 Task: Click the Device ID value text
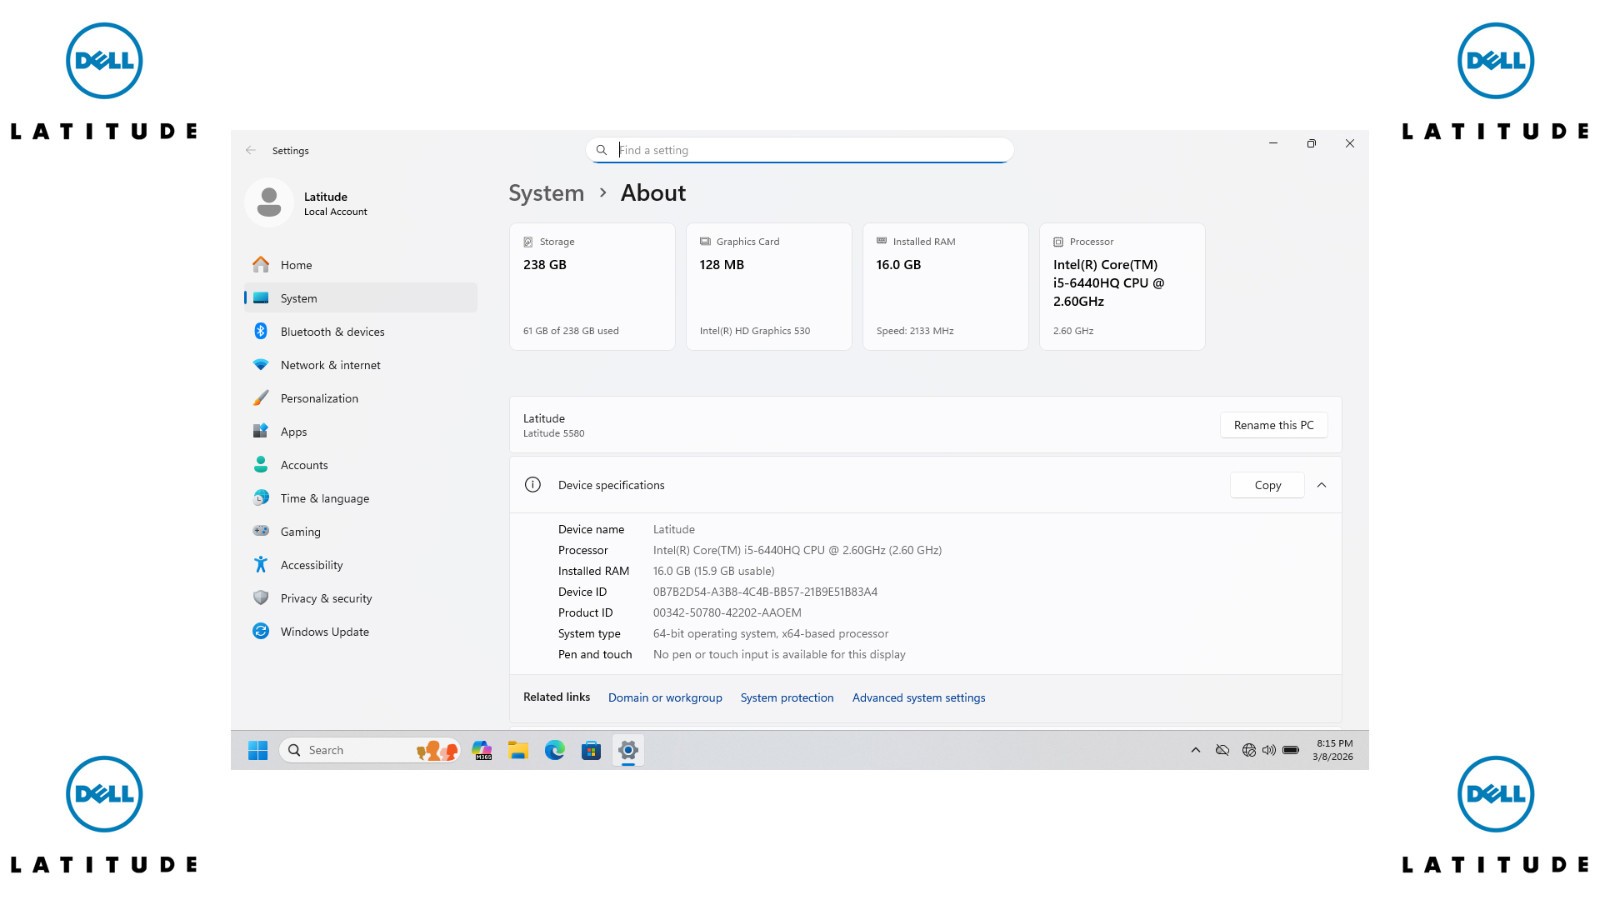765,592
